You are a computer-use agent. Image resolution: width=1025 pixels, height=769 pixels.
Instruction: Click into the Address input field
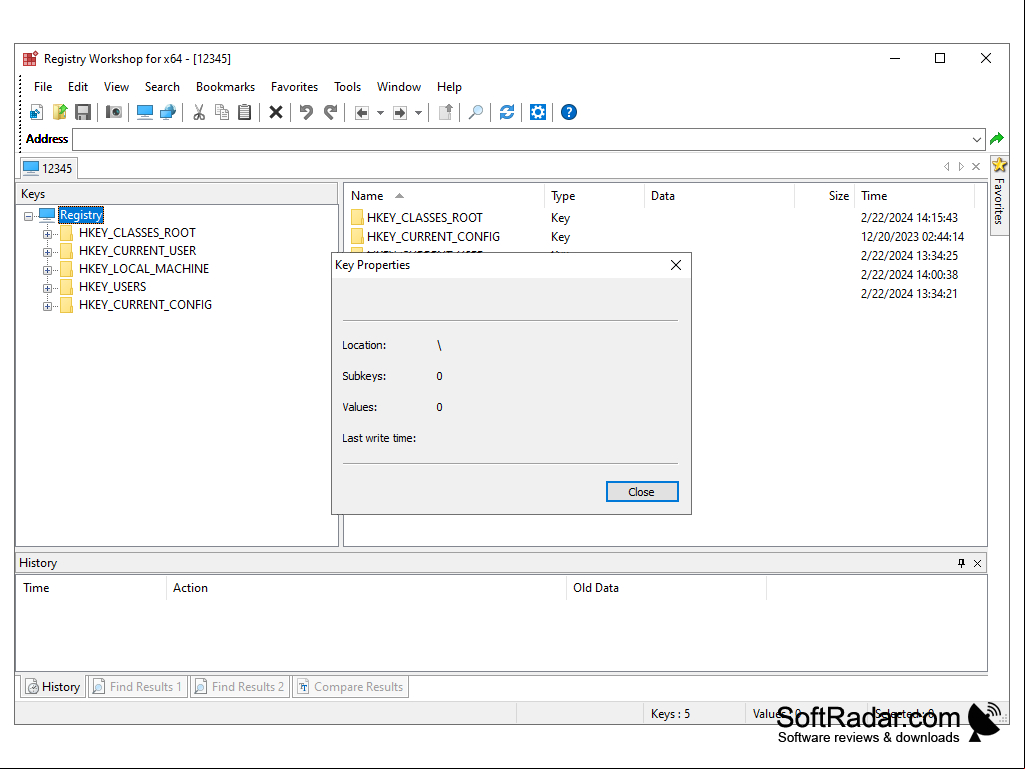pyautogui.click(x=521, y=139)
